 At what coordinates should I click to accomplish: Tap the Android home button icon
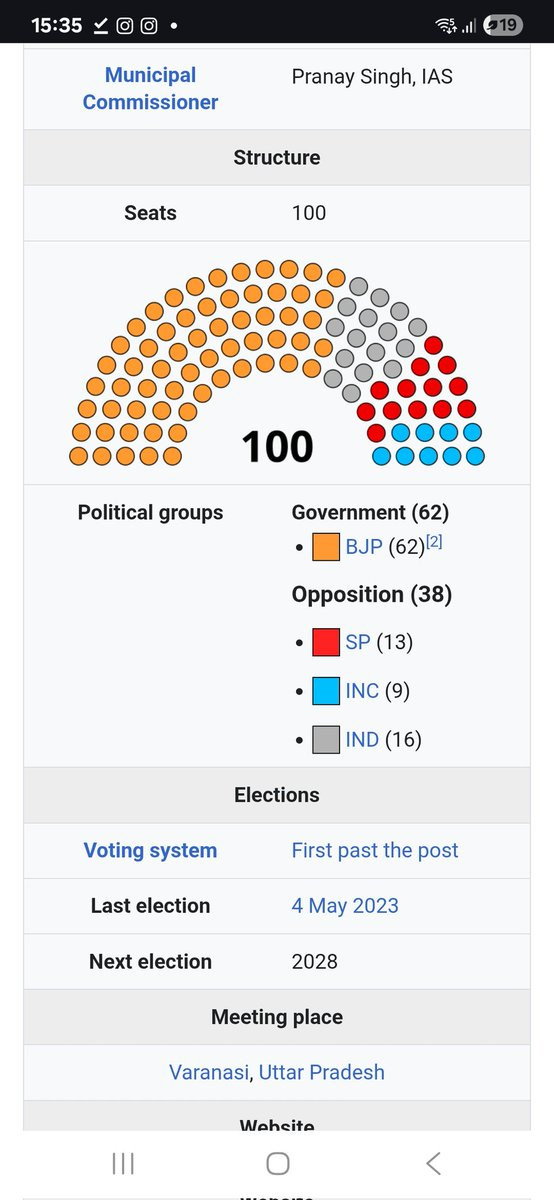point(278,1163)
